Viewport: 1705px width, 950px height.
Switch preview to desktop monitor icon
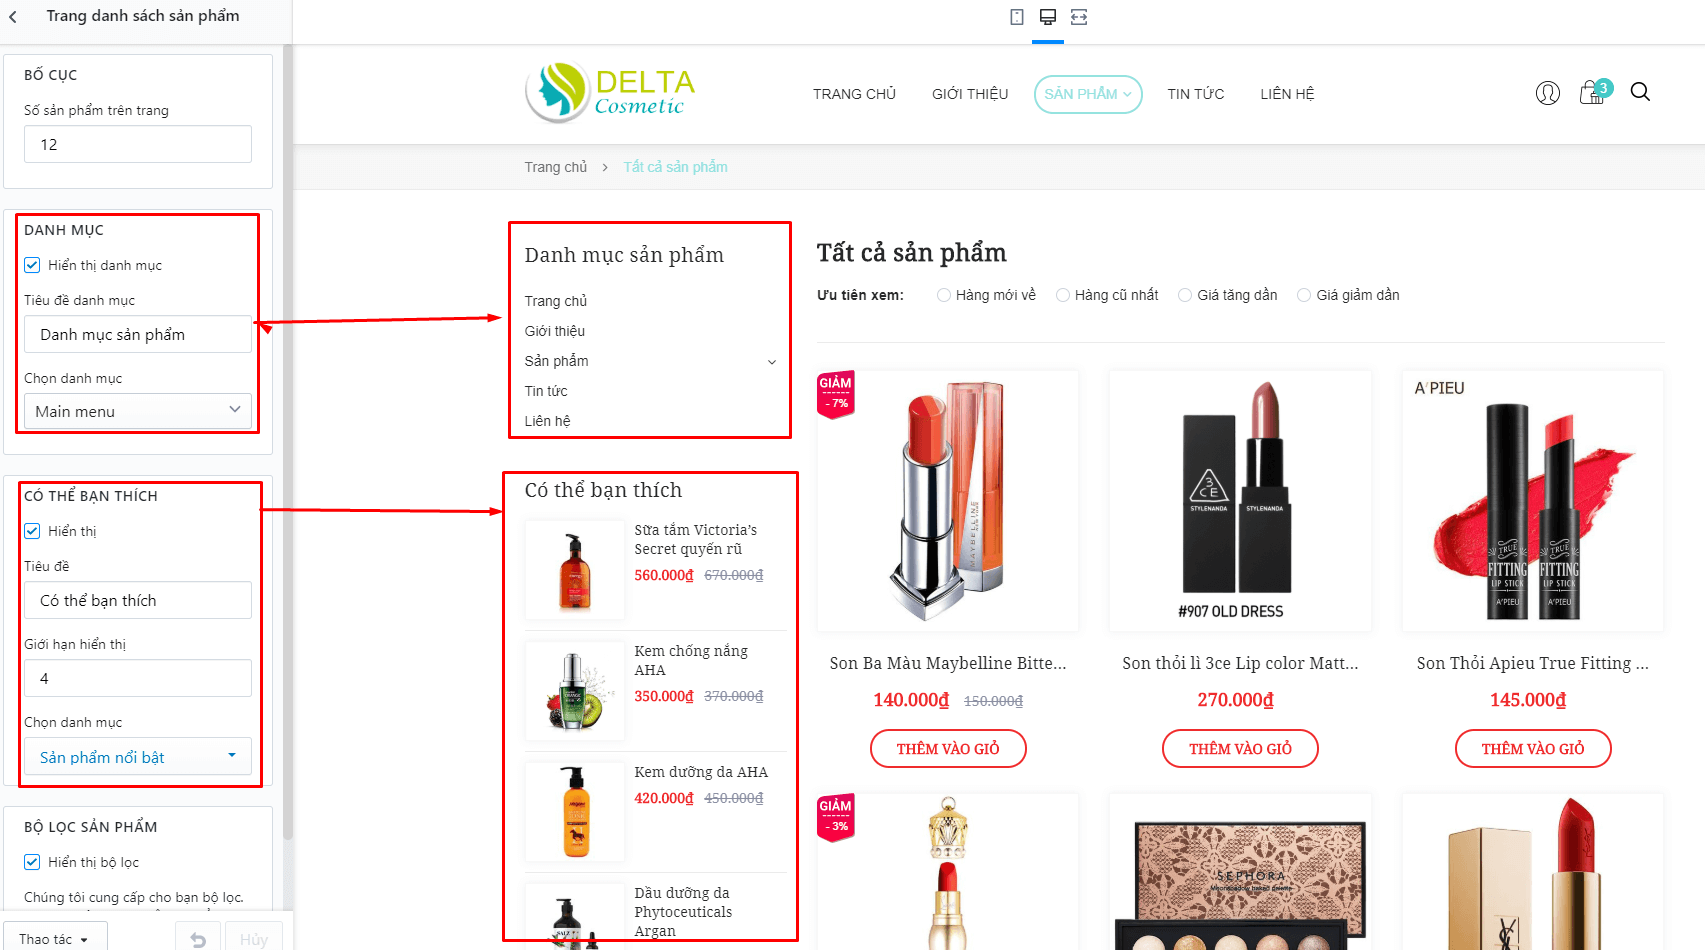coord(1048,17)
